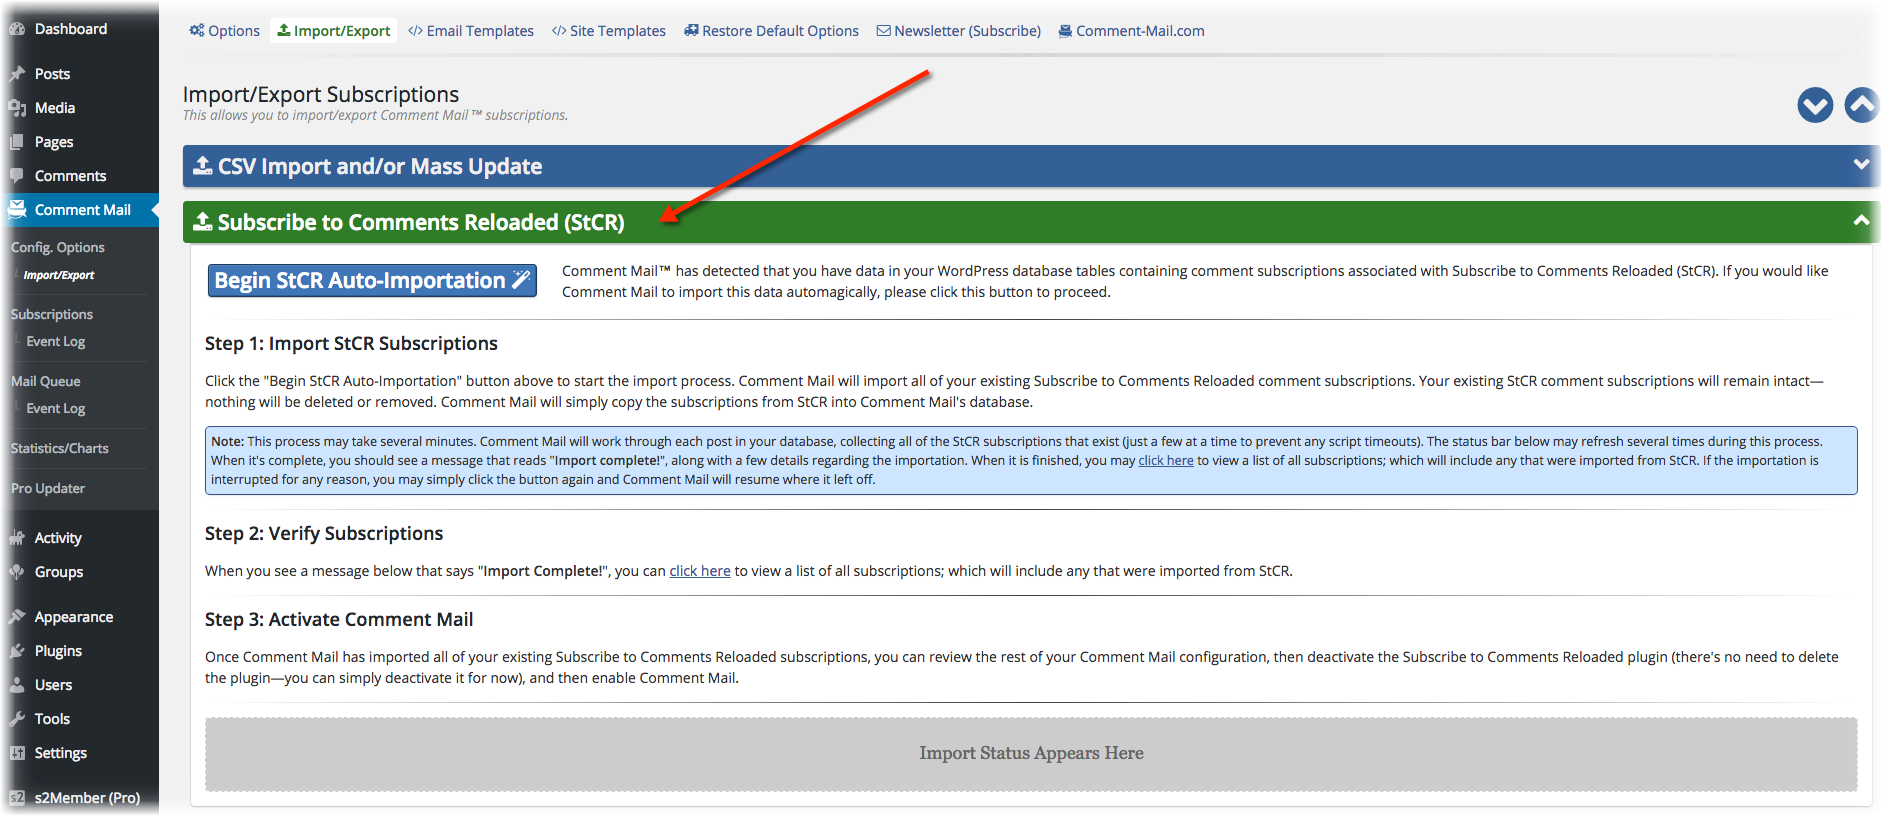
Task: Click the Users icon in sidebar
Action: (x=17, y=685)
